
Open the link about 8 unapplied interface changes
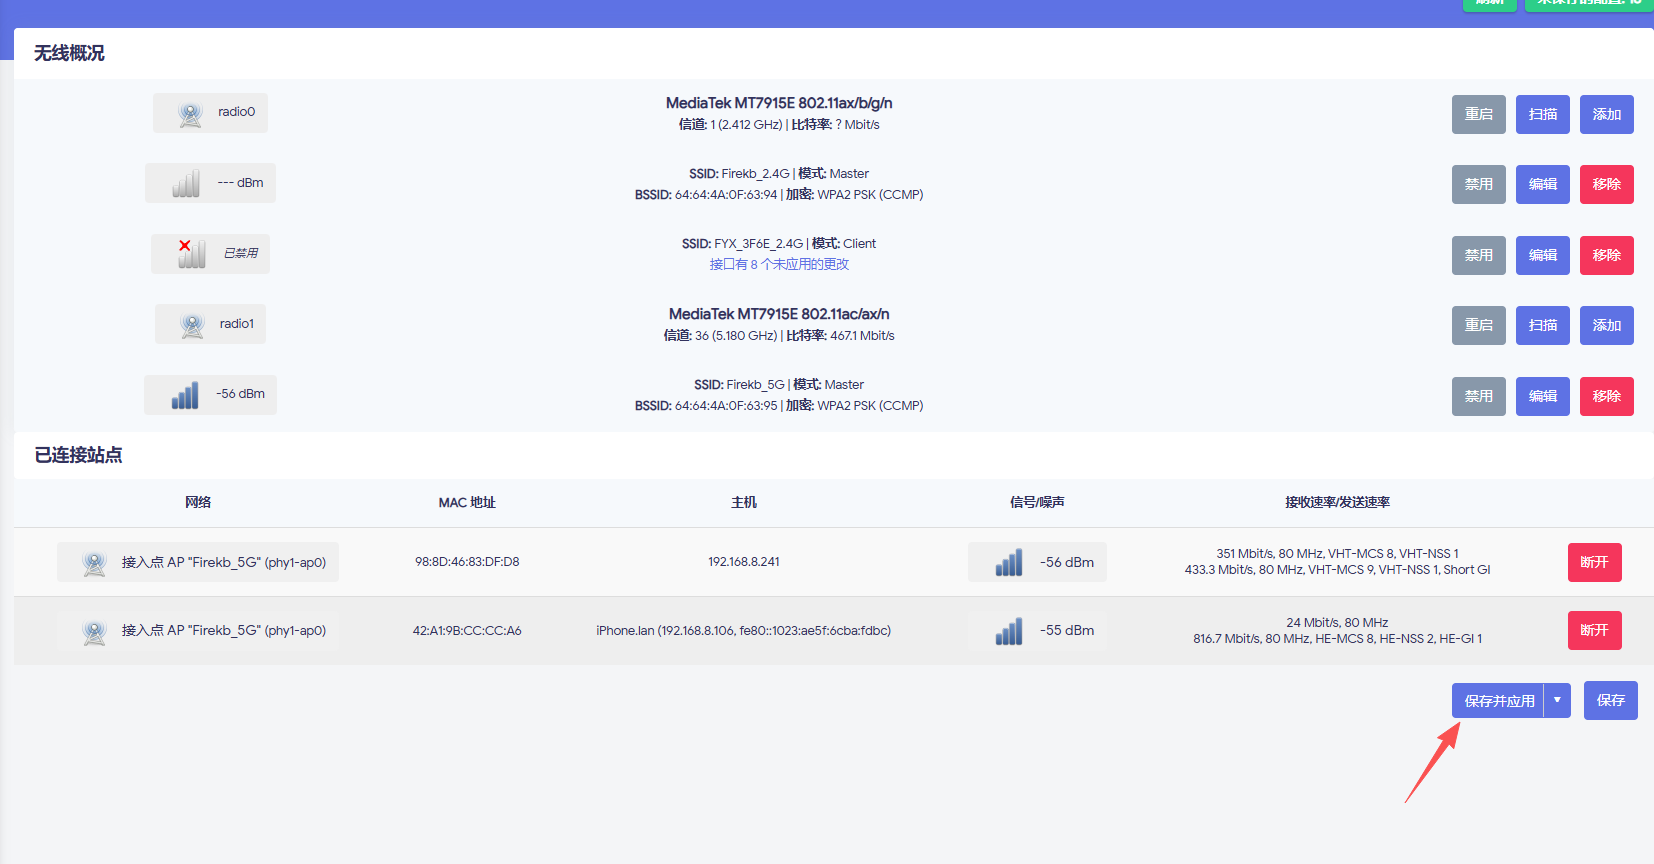779,264
